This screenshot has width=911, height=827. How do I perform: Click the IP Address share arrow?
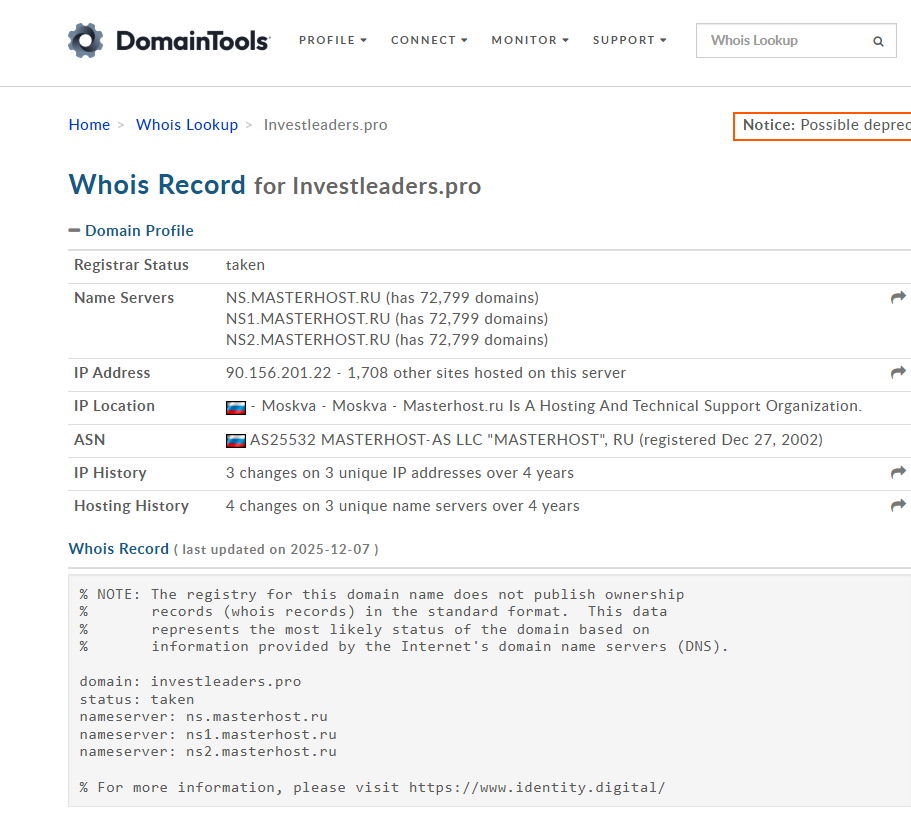tap(897, 373)
